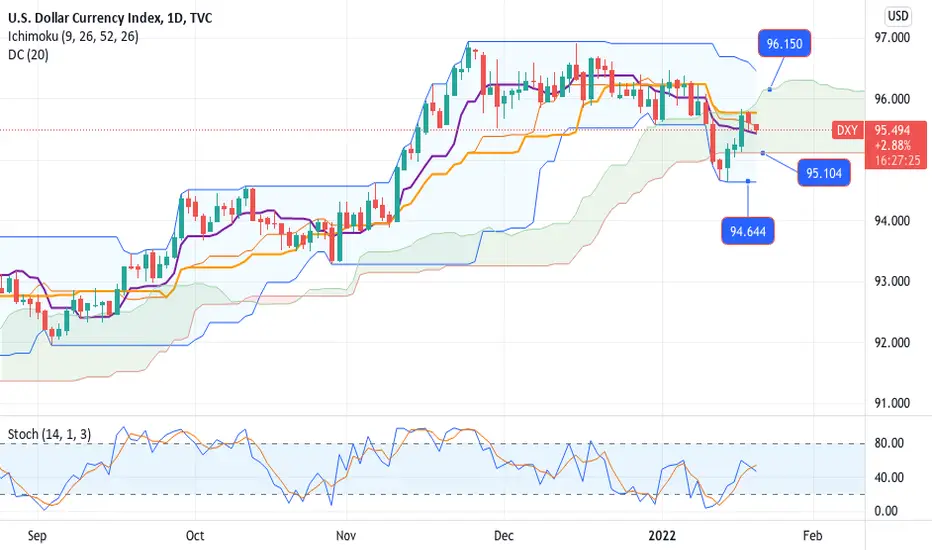This screenshot has width=932, height=550.
Task: Click the U.S. Dollar Currency Index title
Action: coord(84,18)
